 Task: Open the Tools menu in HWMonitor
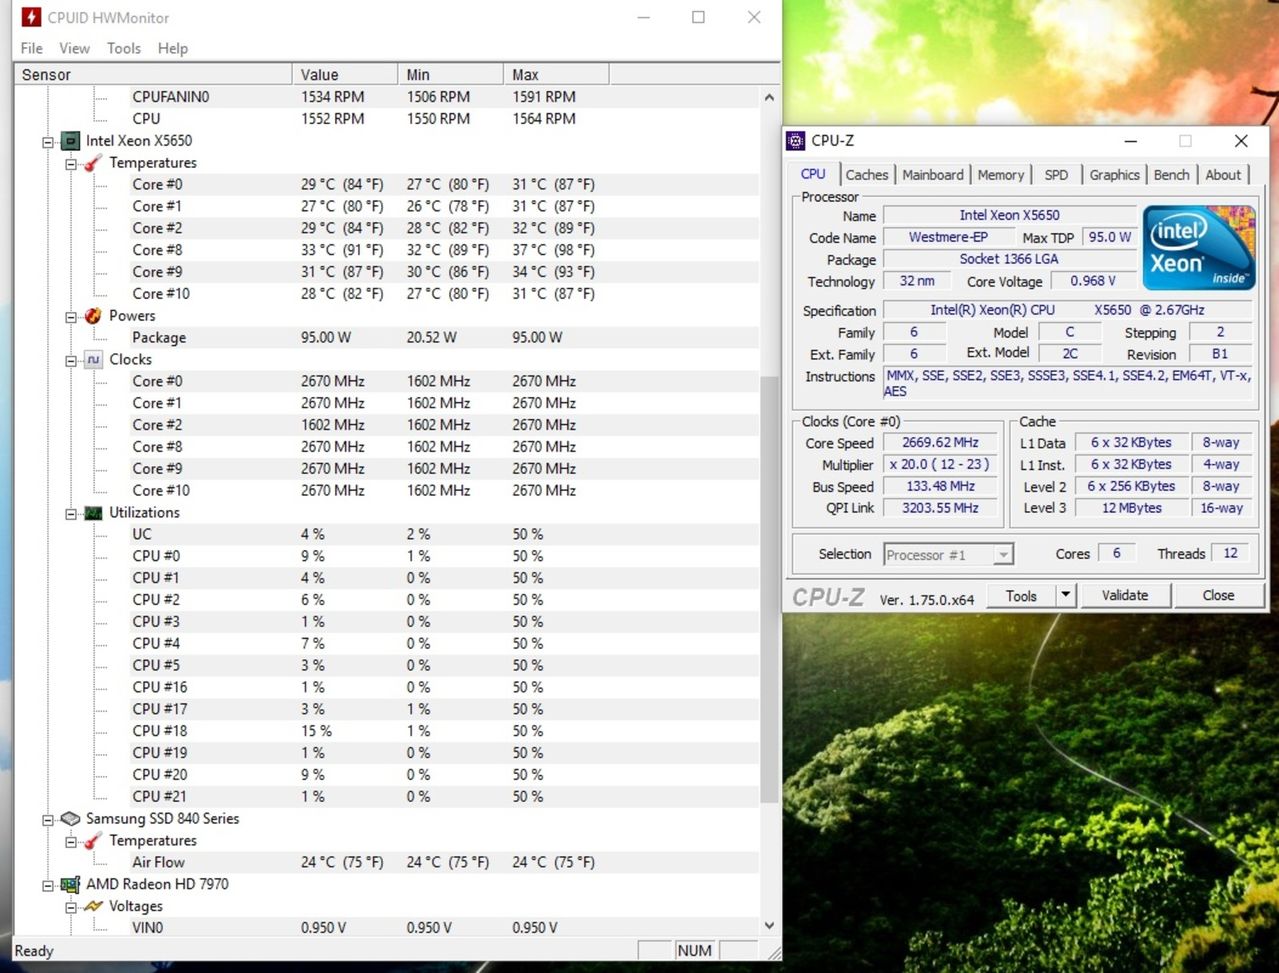click(124, 48)
